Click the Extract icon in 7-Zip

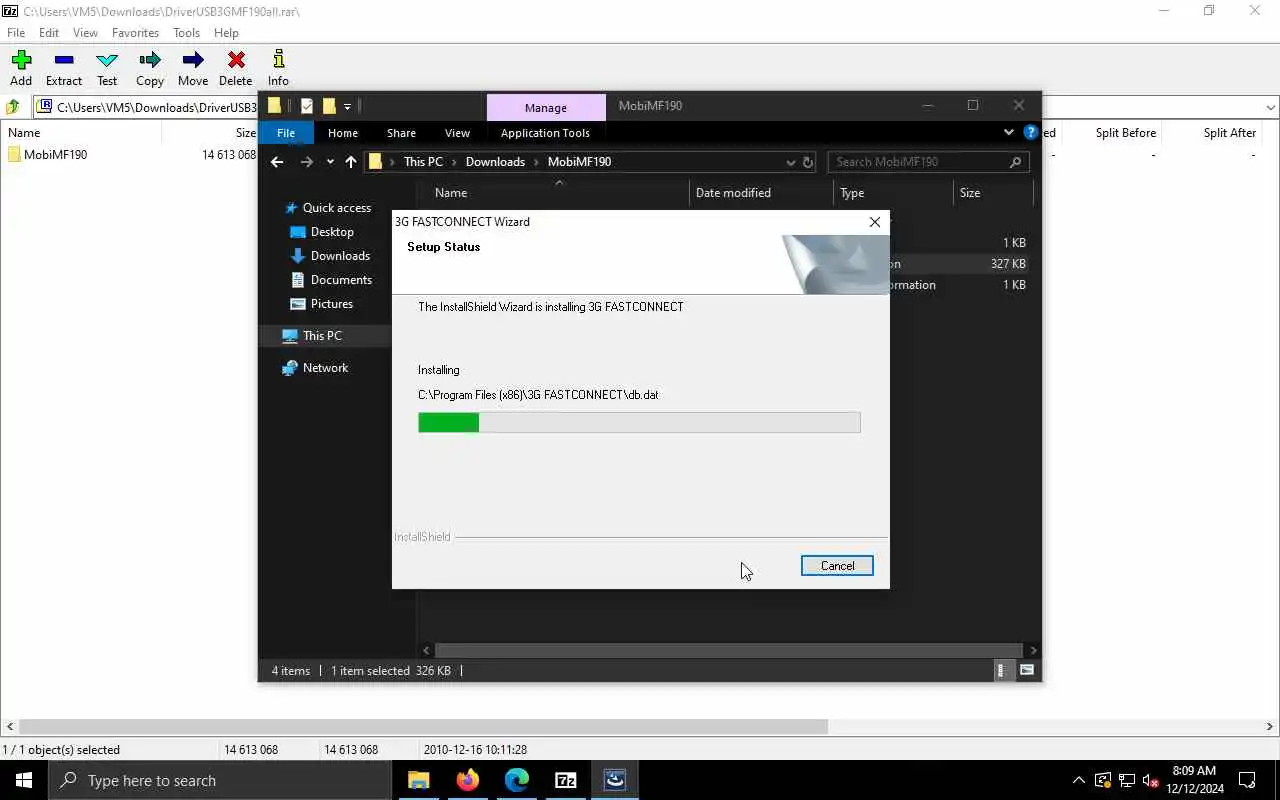[64, 61]
